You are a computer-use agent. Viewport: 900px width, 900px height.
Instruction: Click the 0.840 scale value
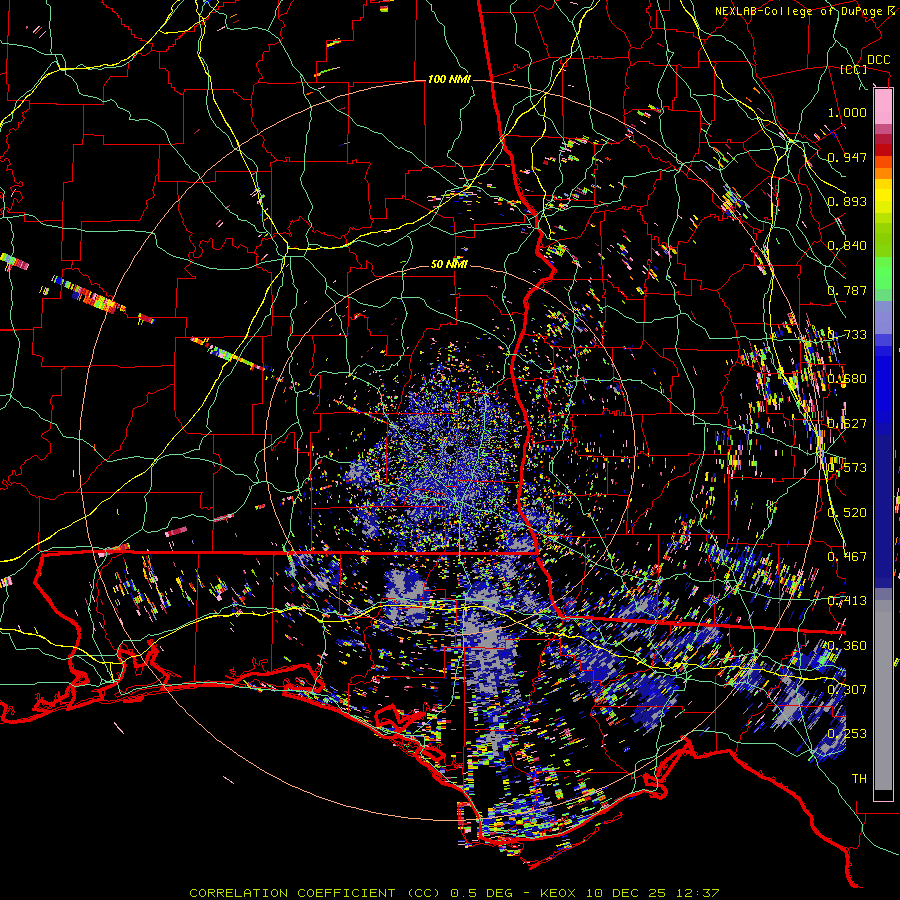pyautogui.click(x=847, y=246)
